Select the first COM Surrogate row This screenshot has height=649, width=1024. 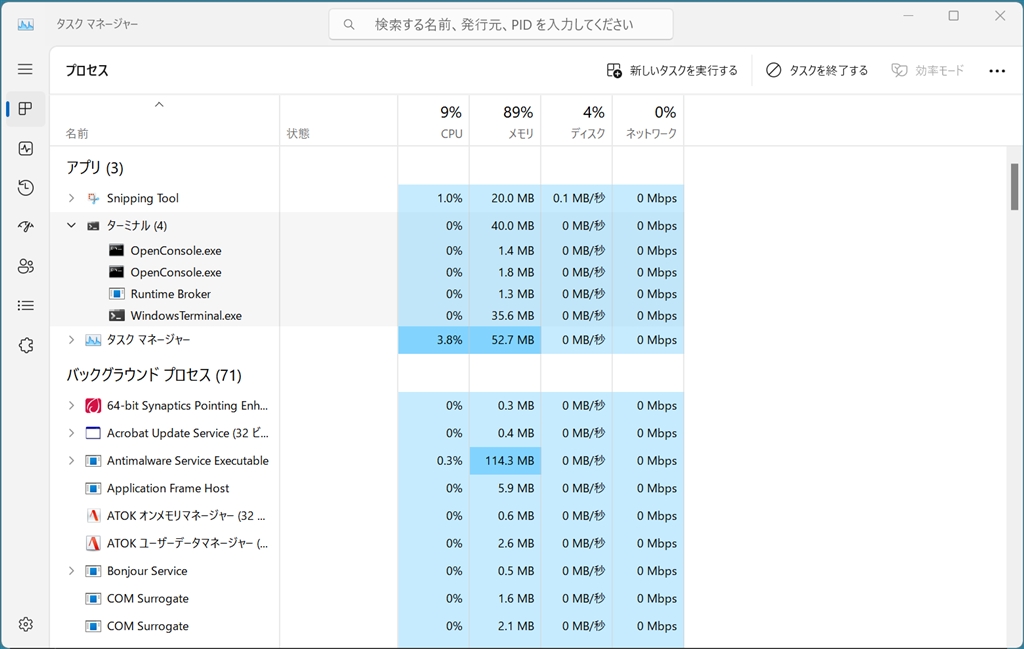coord(367,598)
